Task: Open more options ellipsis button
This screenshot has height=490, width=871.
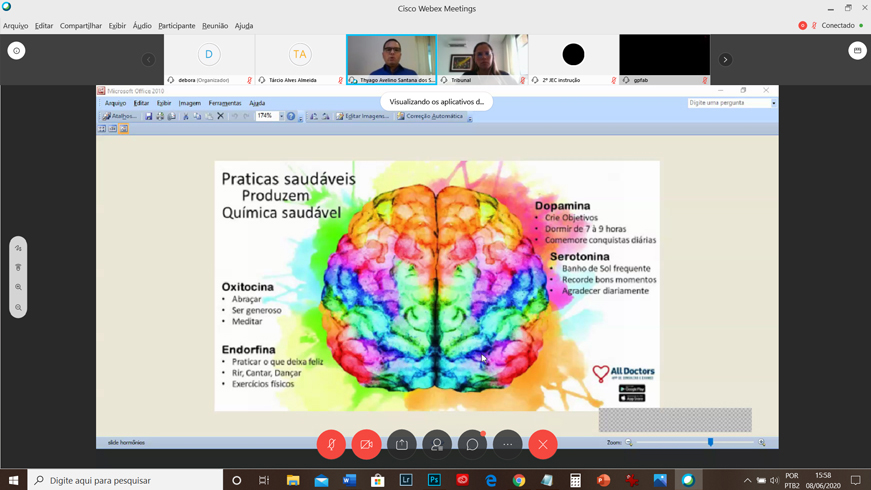Action: (x=508, y=444)
